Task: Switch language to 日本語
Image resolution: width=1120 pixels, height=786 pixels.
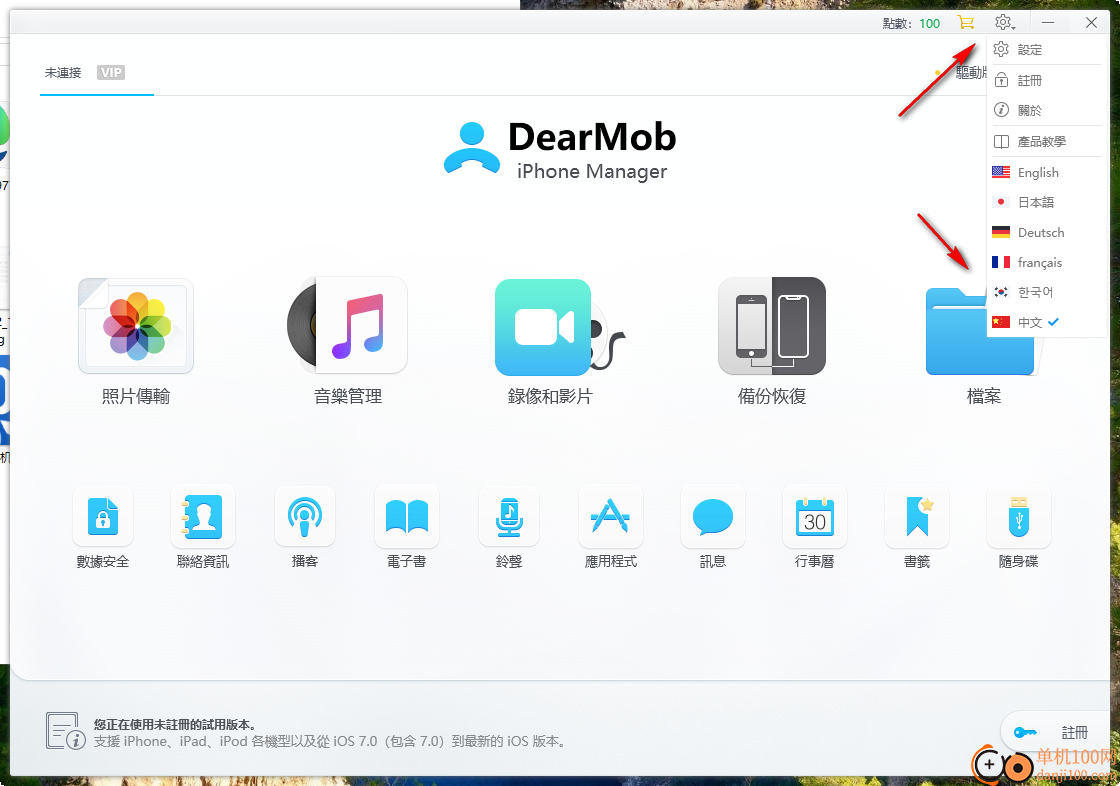Action: pos(1046,202)
